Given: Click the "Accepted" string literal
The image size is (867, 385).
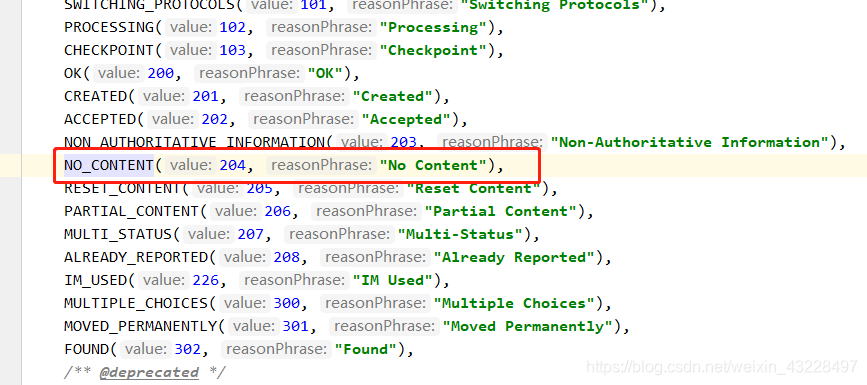Looking at the screenshot, I should point(406,119).
